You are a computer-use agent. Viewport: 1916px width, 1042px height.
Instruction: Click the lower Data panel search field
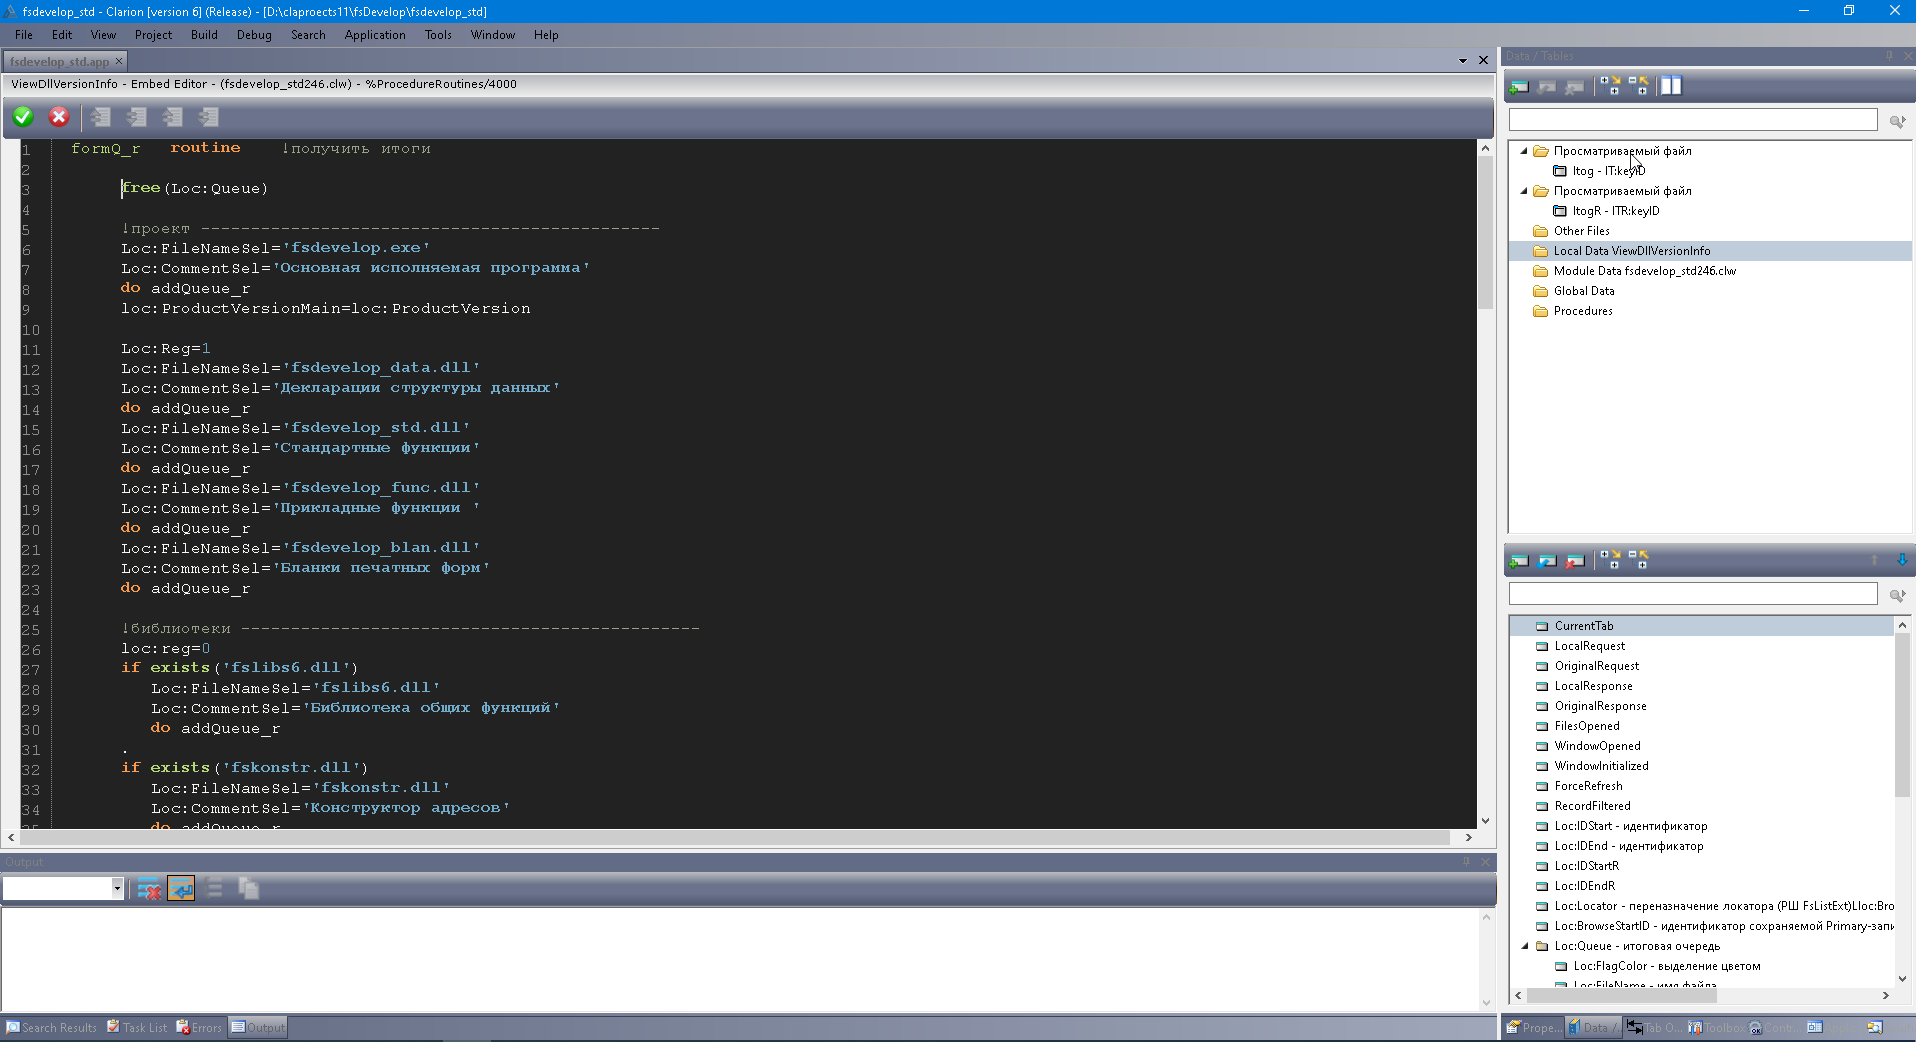click(x=1692, y=594)
